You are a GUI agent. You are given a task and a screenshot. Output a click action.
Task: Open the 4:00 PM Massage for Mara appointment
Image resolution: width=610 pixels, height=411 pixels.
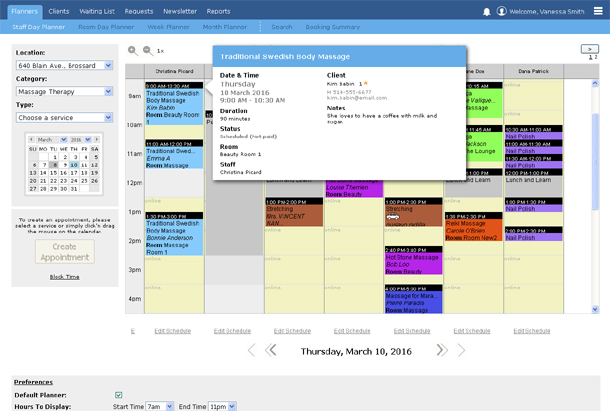[x=414, y=299]
